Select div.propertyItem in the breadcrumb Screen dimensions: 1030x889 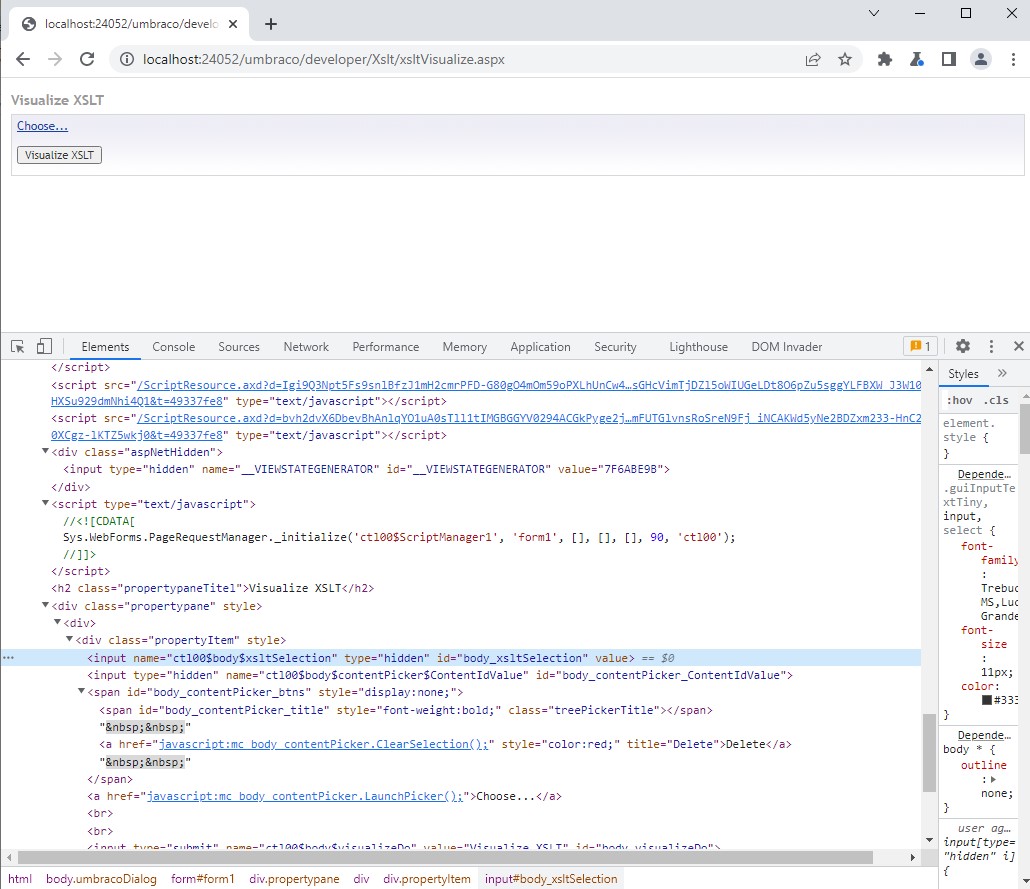point(427,878)
